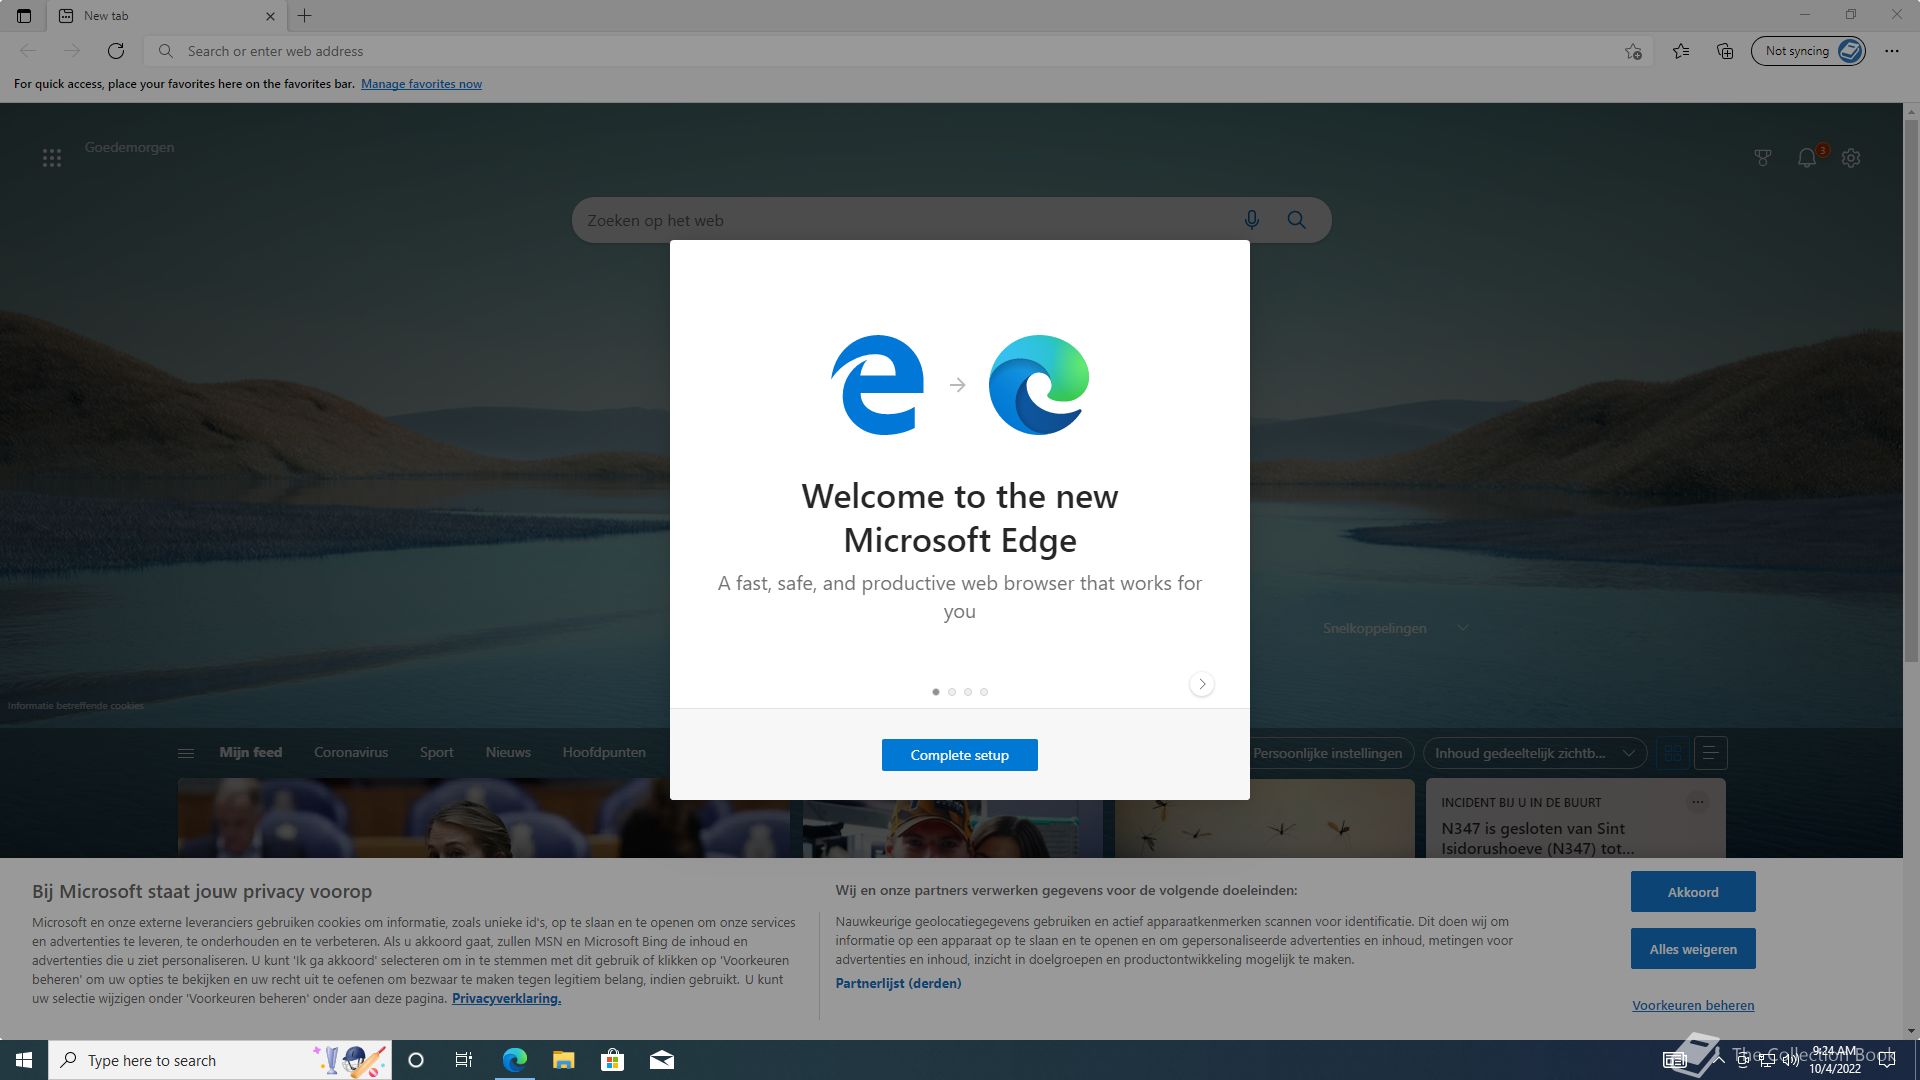Open the app launcher grid icon
The image size is (1920, 1080).
[x=52, y=158]
